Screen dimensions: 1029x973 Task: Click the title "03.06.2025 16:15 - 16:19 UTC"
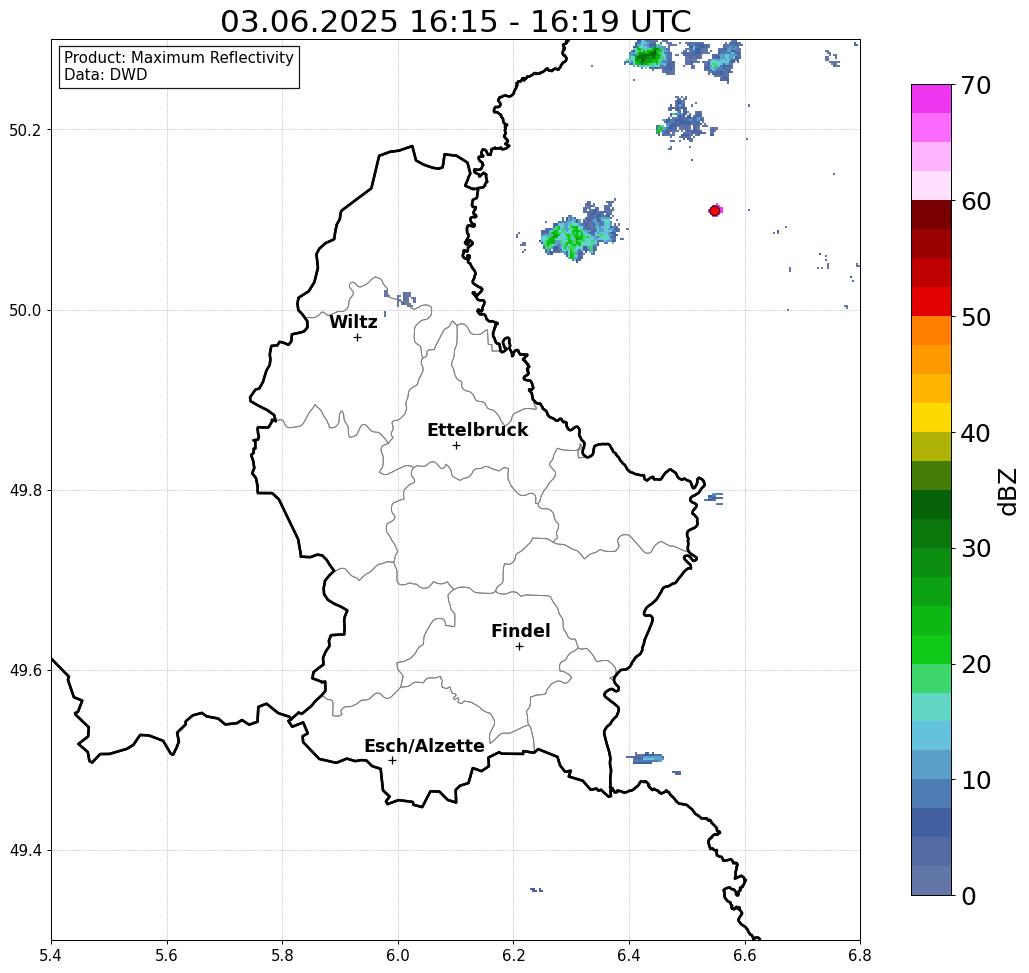(x=455, y=21)
